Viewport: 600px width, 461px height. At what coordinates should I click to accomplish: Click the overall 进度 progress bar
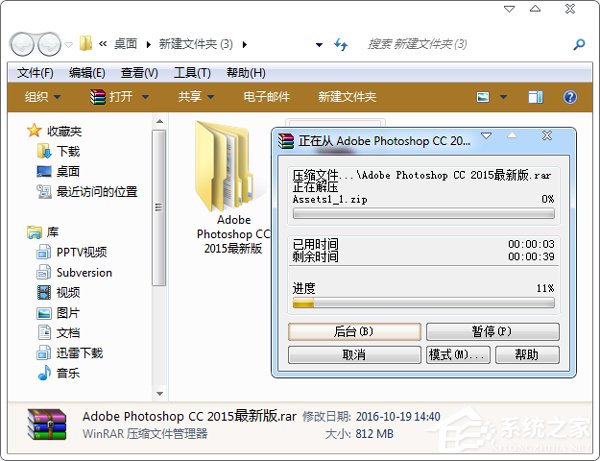click(x=422, y=303)
